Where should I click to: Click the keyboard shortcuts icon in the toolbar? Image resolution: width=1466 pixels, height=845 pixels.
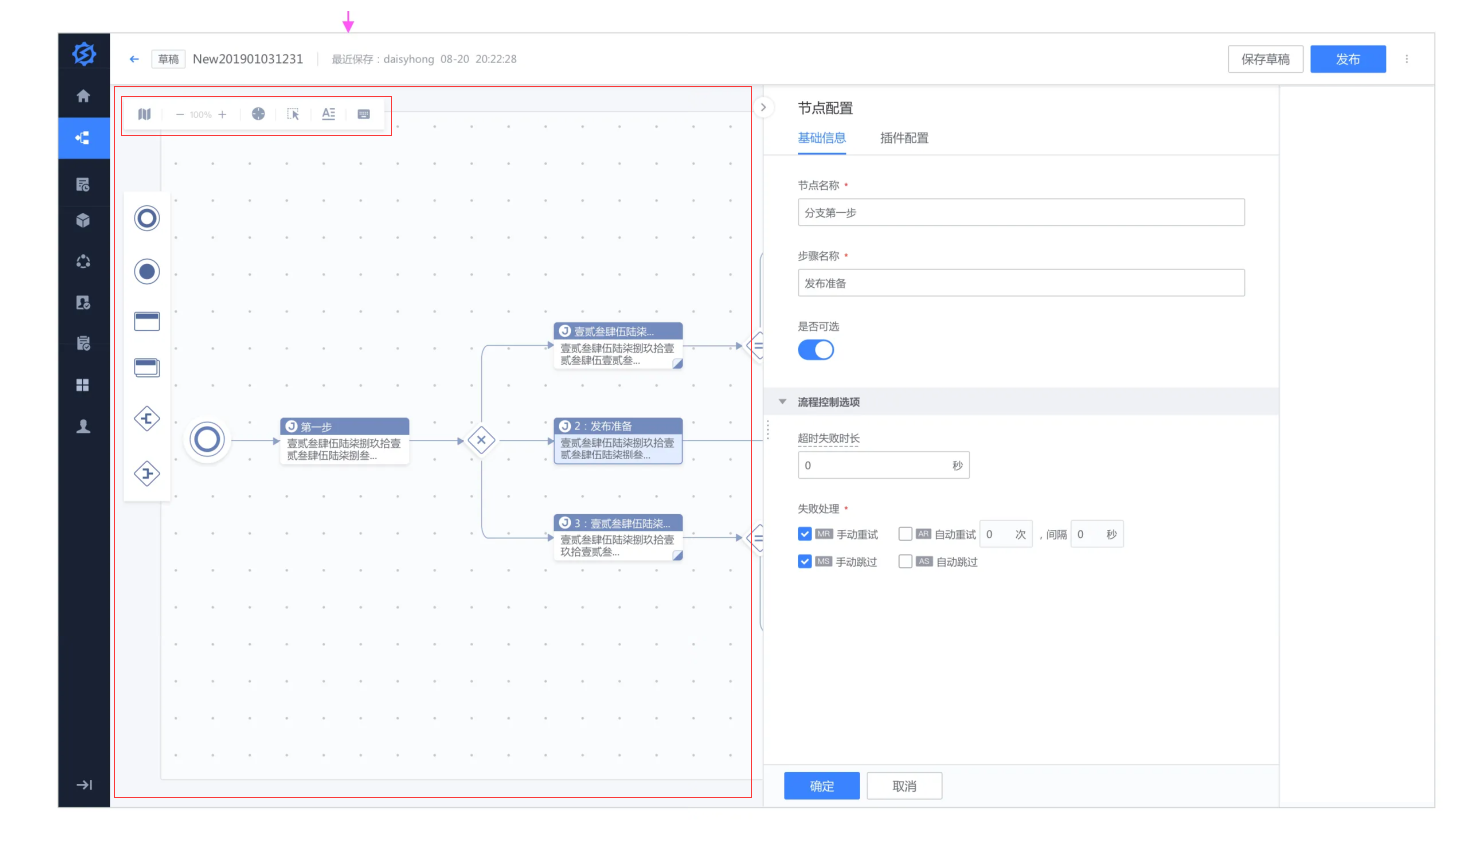tap(365, 114)
